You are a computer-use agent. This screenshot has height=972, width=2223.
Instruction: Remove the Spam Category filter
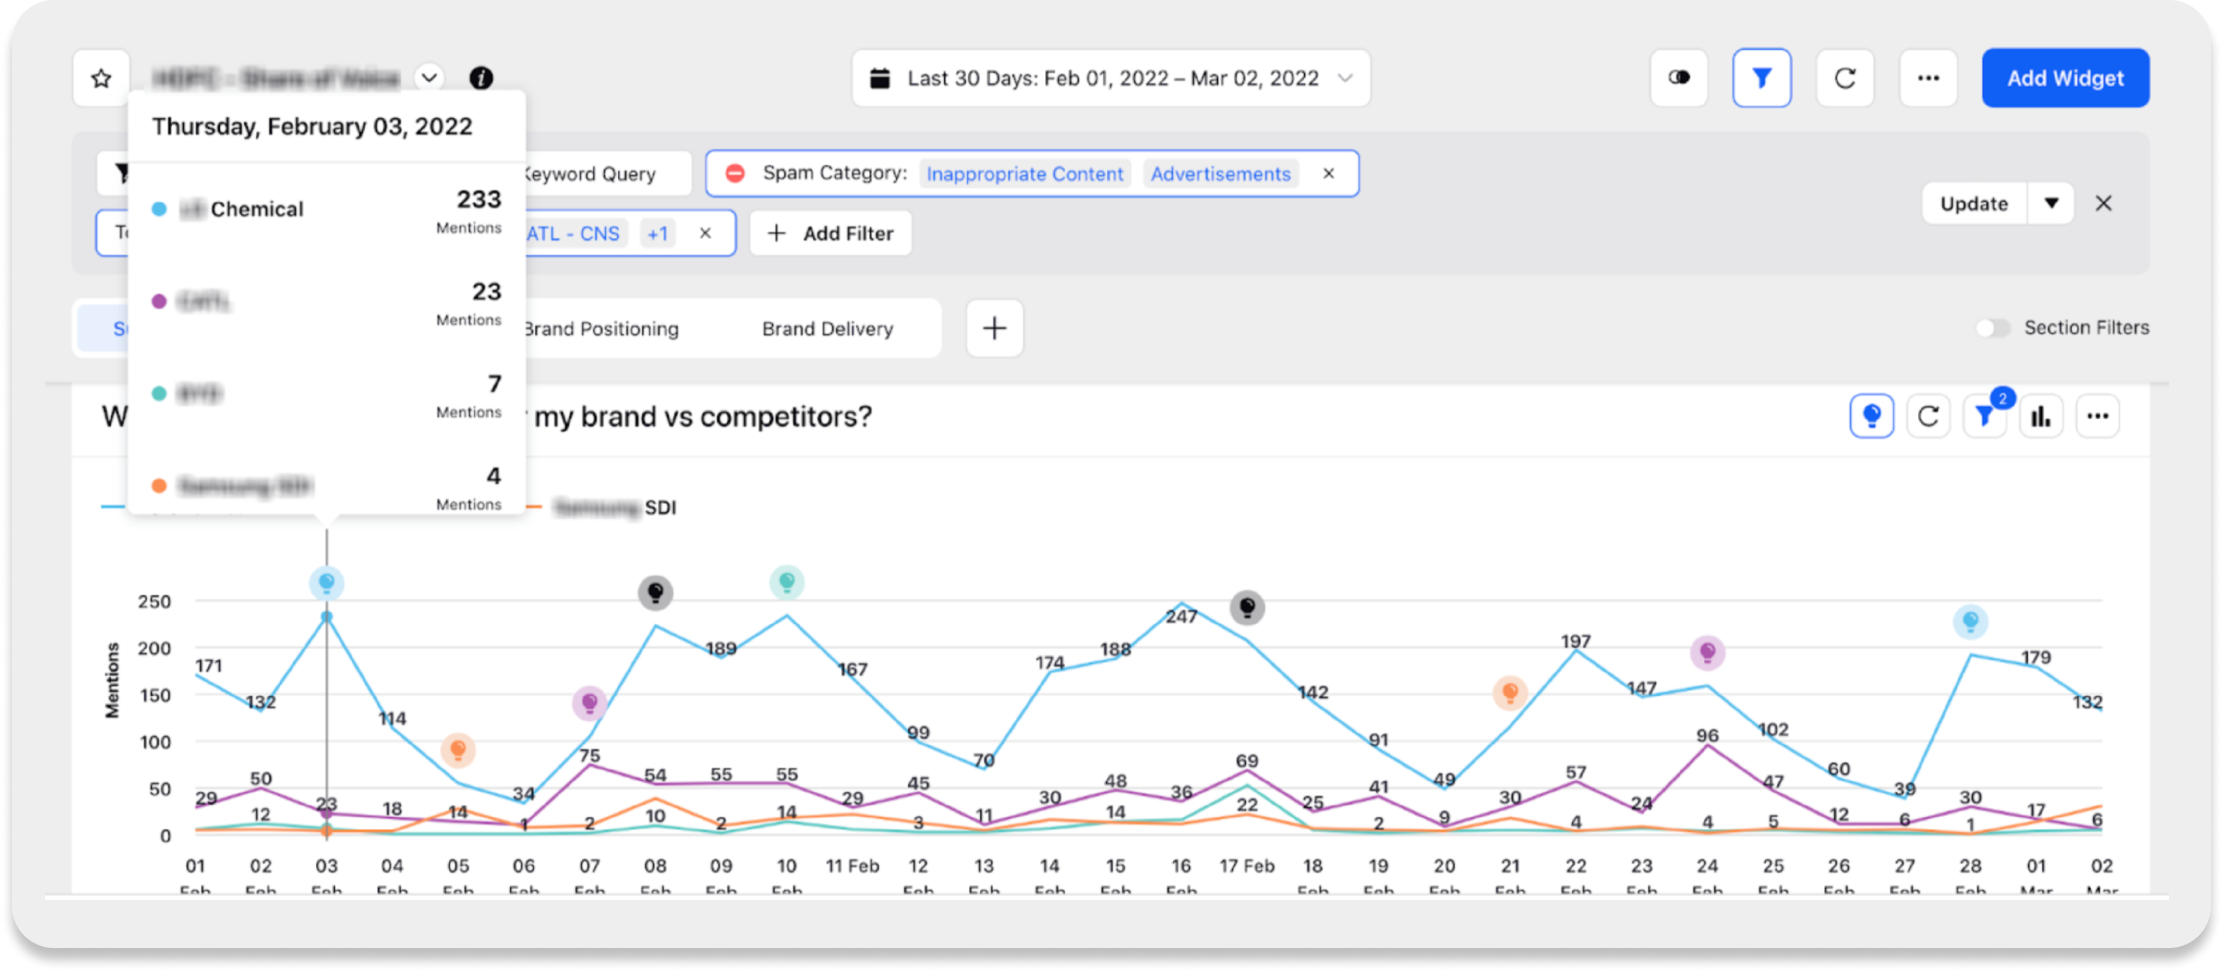1329,173
